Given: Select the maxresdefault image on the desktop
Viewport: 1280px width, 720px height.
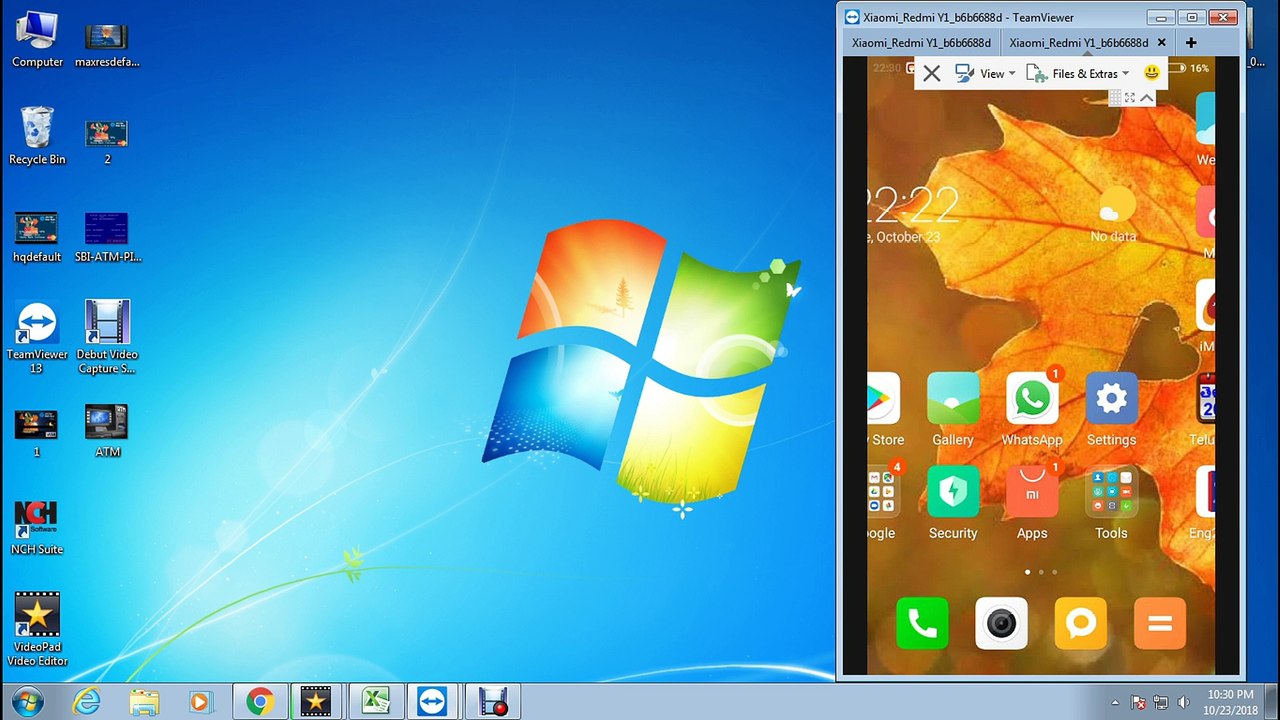Looking at the screenshot, I should [x=107, y=45].
